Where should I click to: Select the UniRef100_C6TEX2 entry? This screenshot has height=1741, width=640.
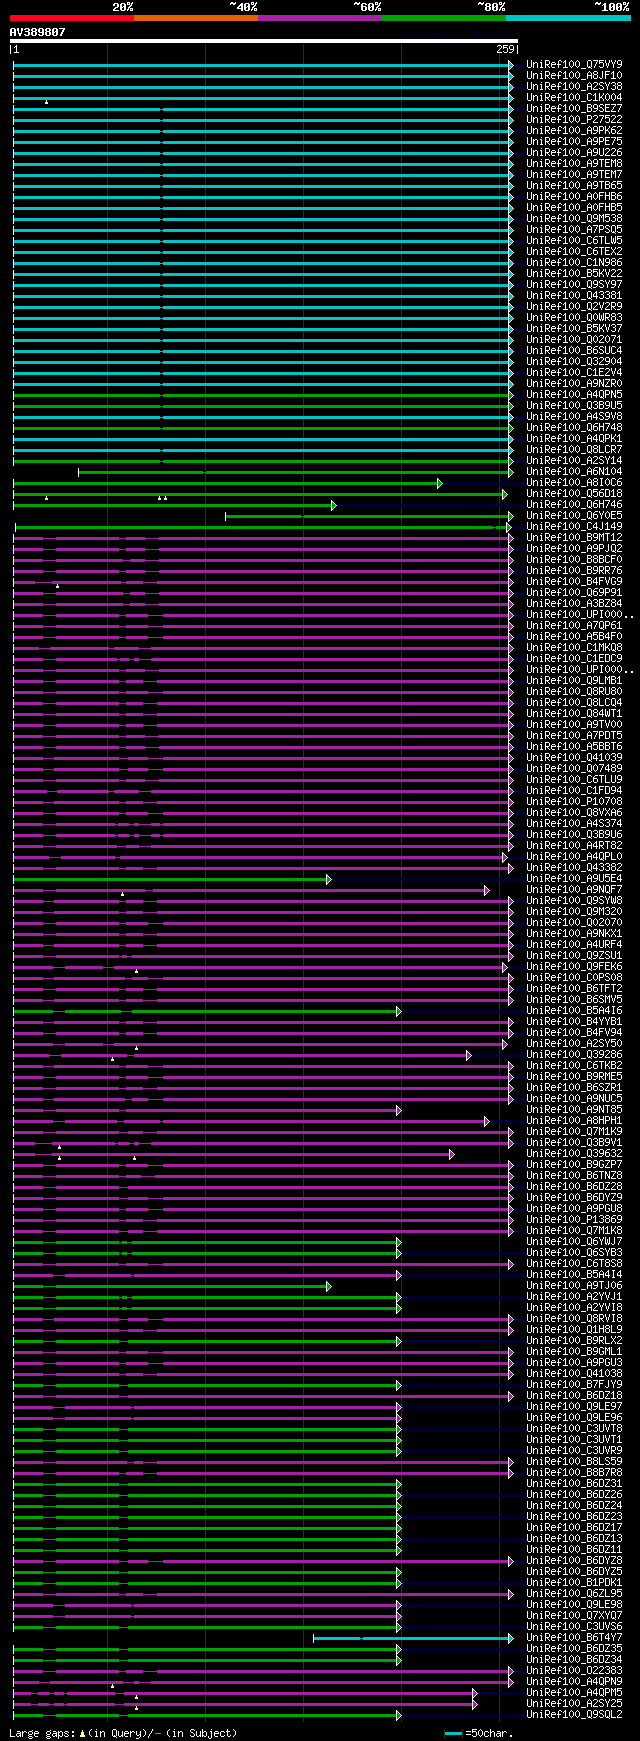pyautogui.click(x=574, y=251)
